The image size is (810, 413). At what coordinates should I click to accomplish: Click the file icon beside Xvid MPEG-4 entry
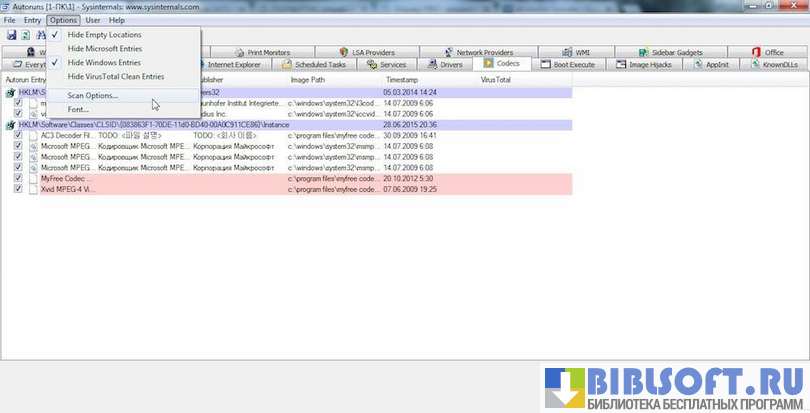pos(32,189)
